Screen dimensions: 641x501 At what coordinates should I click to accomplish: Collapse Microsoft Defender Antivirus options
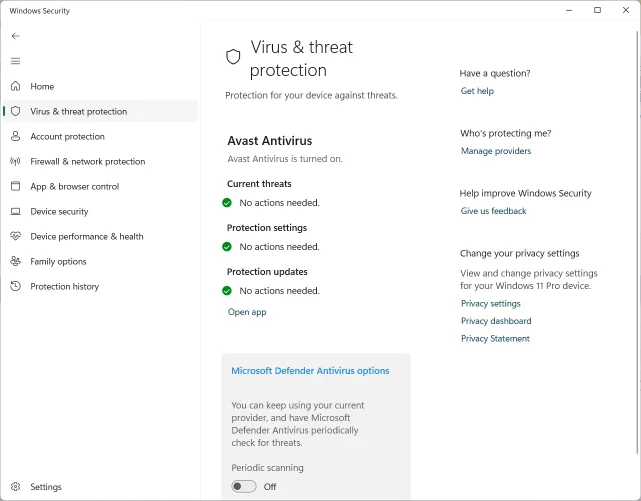coord(310,371)
